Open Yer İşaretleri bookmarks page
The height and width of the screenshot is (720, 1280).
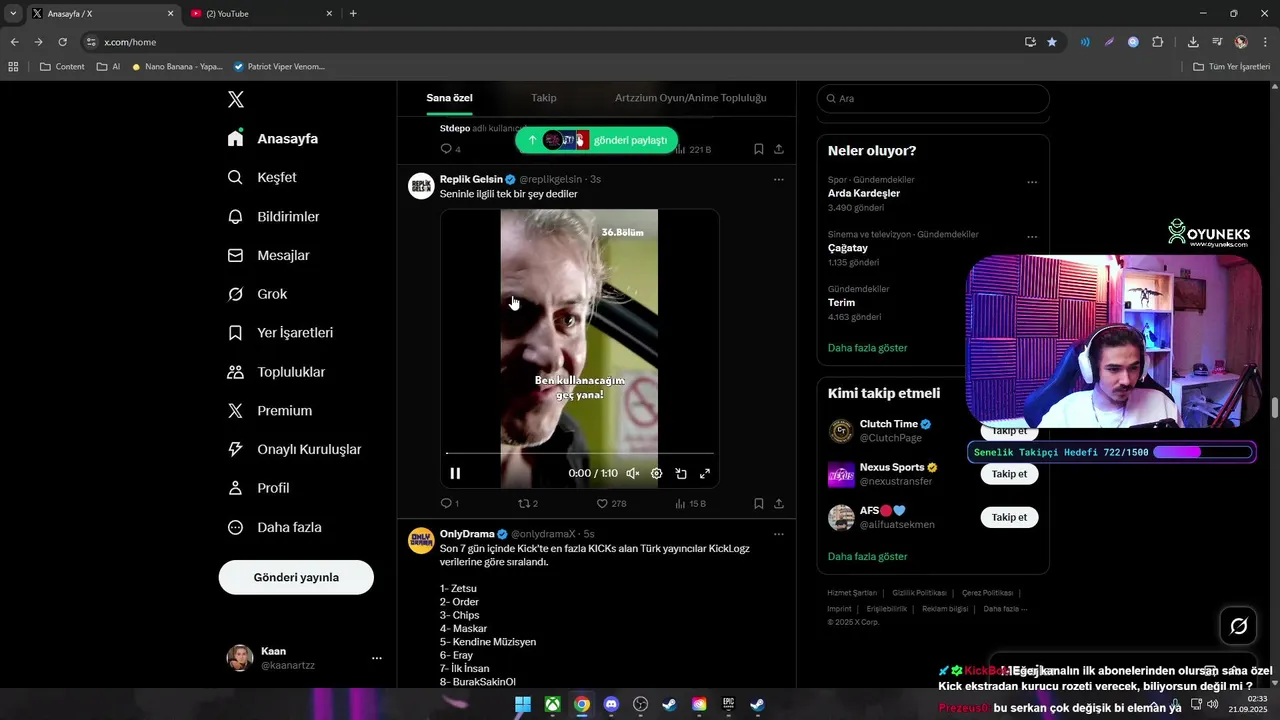(x=280, y=332)
